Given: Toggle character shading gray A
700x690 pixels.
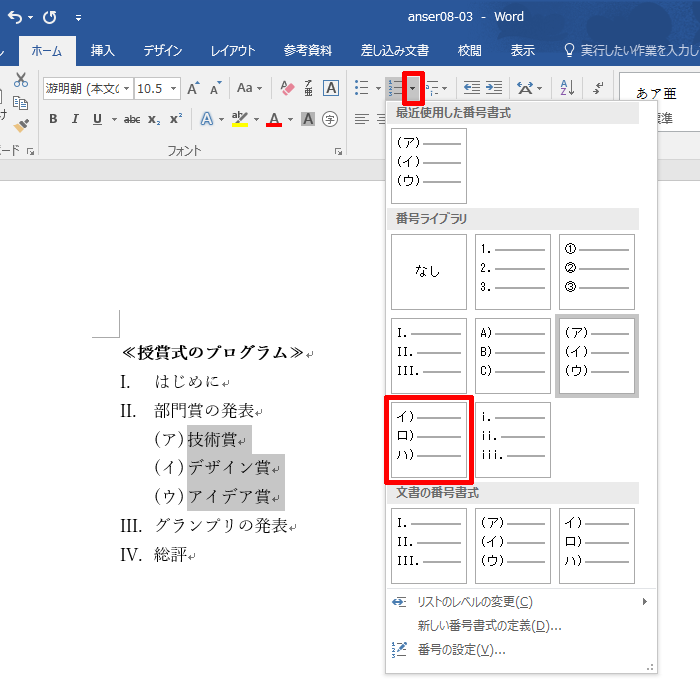Looking at the screenshot, I should click(308, 119).
